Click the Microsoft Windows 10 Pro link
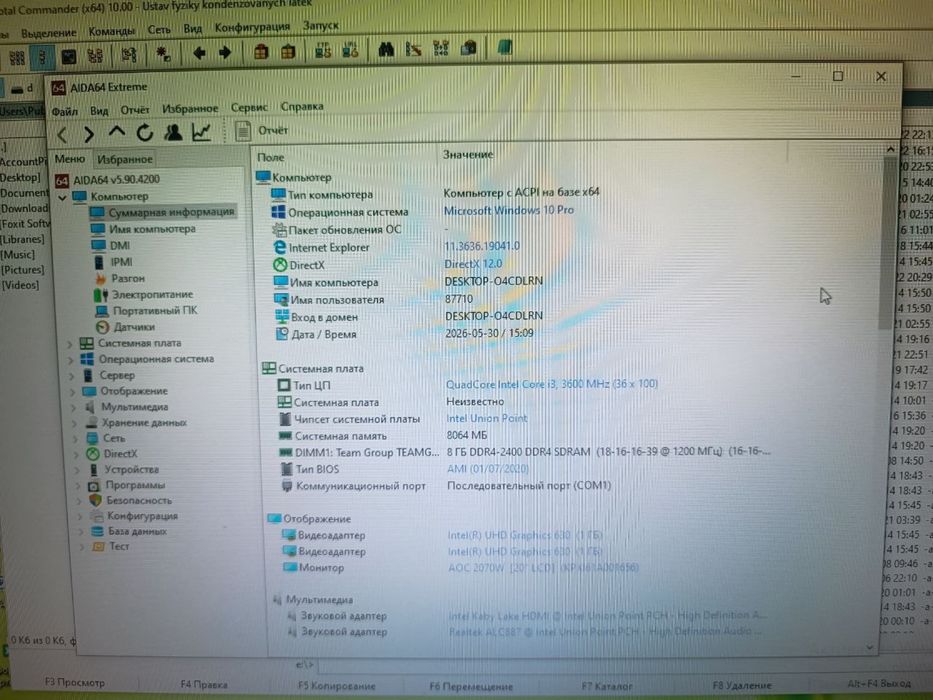The image size is (933, 700). point(509,210)
